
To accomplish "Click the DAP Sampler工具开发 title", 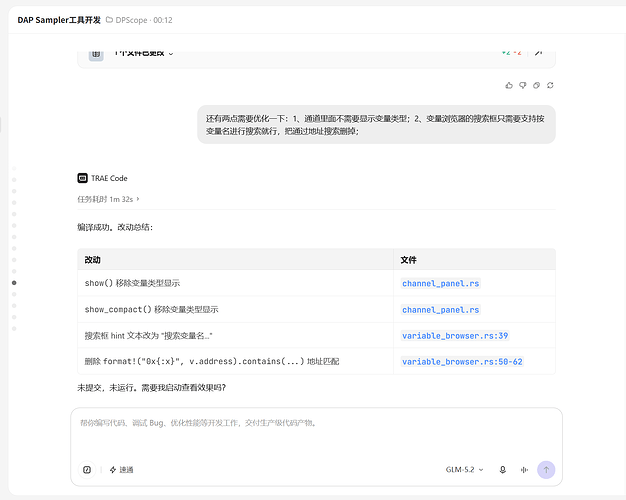I will click(59, 20).
